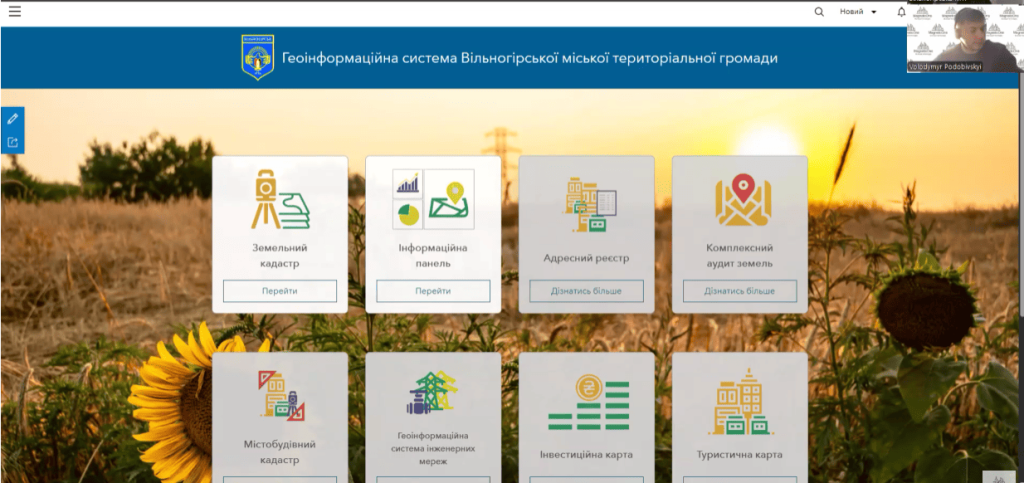Click the edit pencil icon
Image resolution: width=1024 pixels, height=483 pixels.
(12, 119)
